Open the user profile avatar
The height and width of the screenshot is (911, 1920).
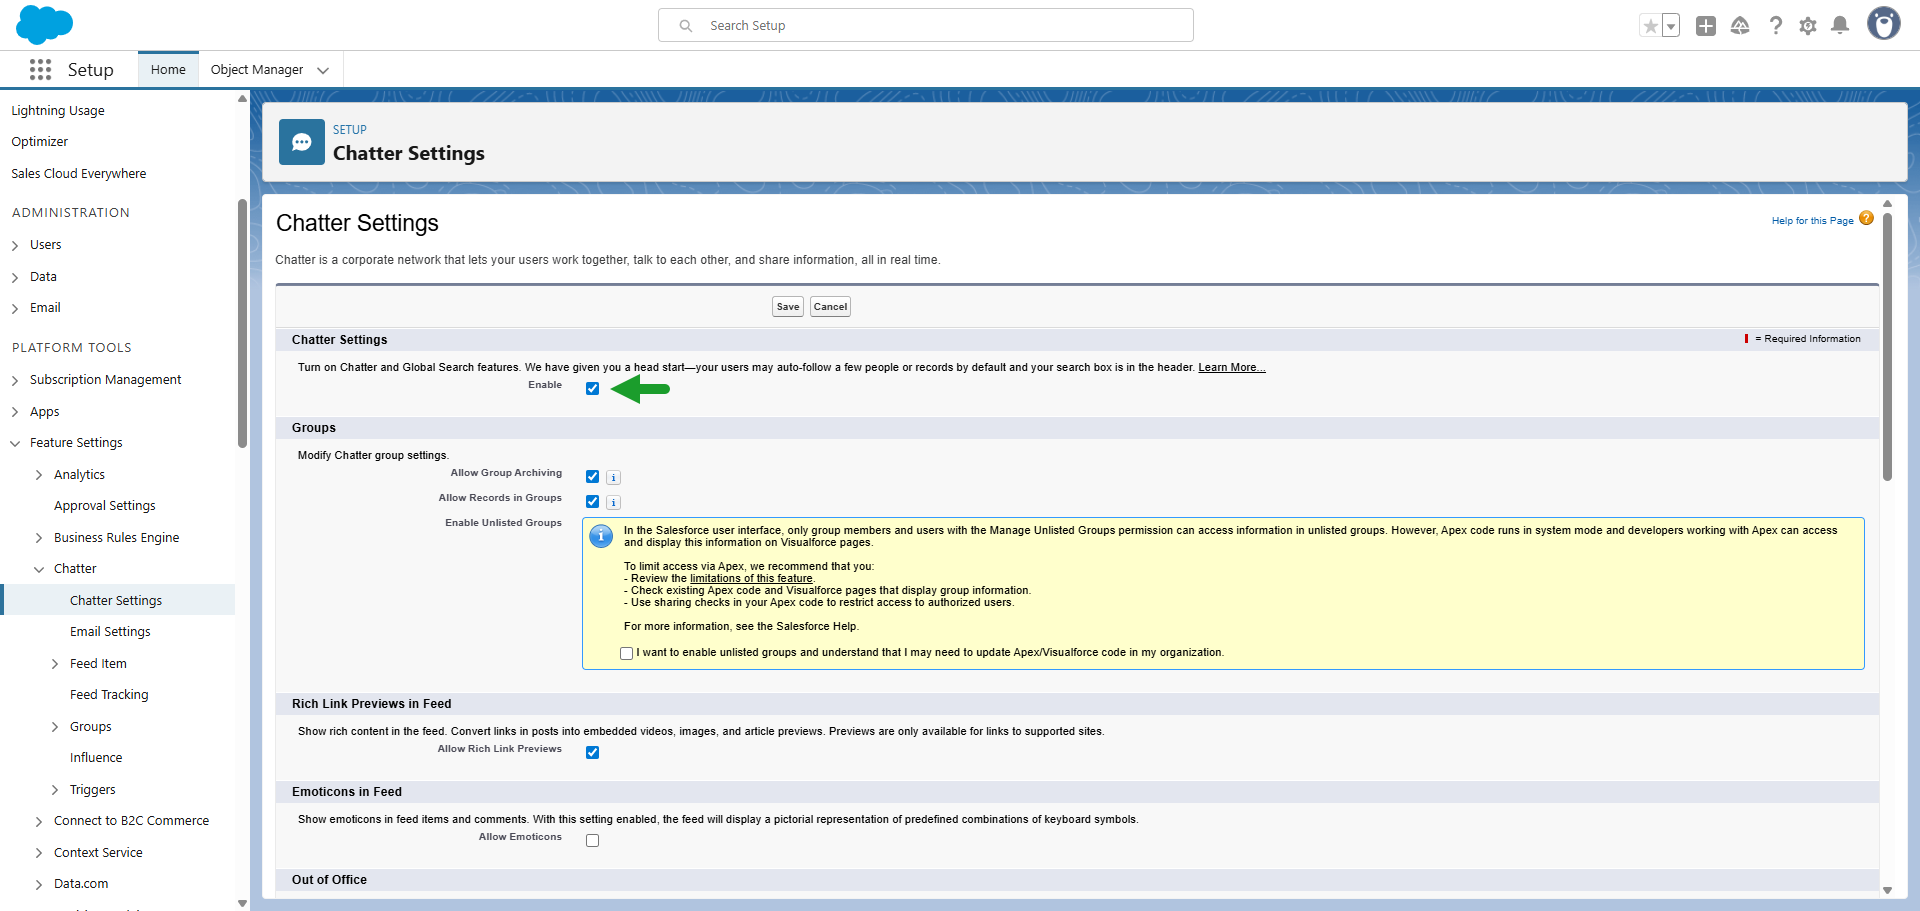pyautogui.click(x=1884, y=24)
